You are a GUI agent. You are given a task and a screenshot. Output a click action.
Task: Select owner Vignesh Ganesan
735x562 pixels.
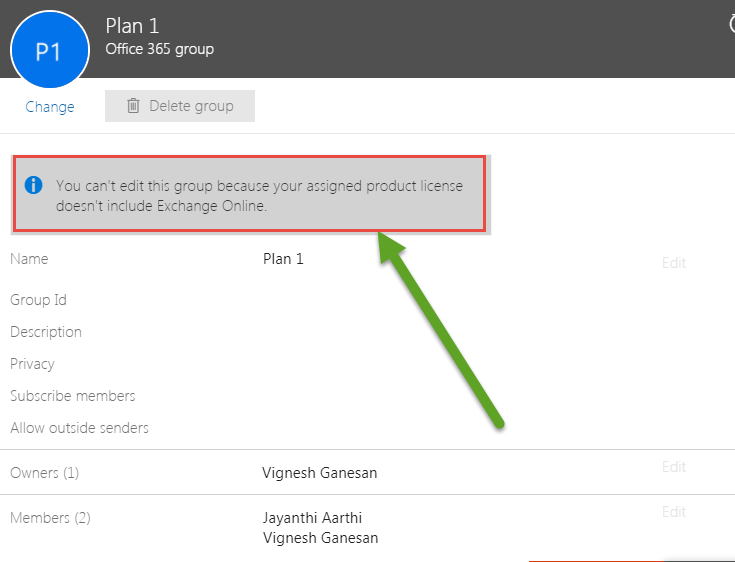coord(319,473)
